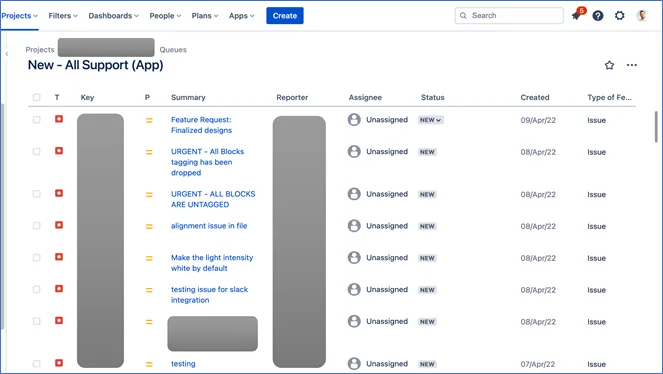Screen dimensions: 663x374
Task: Click assignee avatar in slack integration row
Action: pos(354,289)
